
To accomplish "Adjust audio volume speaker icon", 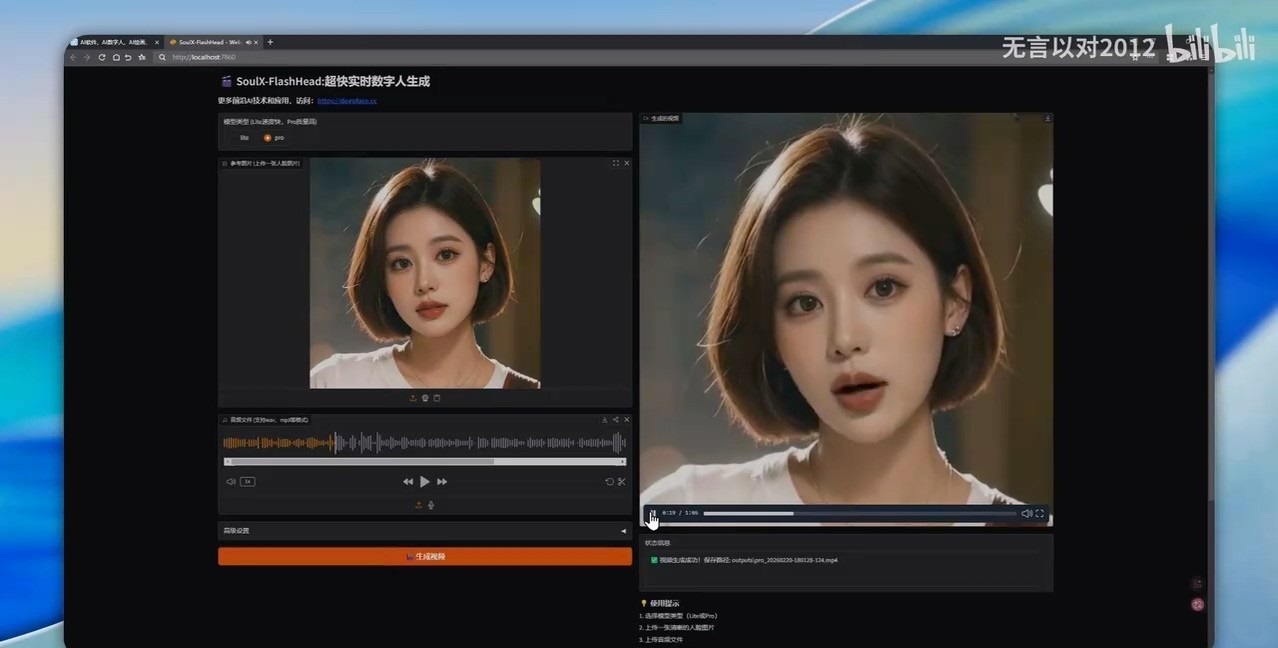I will coord(231,481).
